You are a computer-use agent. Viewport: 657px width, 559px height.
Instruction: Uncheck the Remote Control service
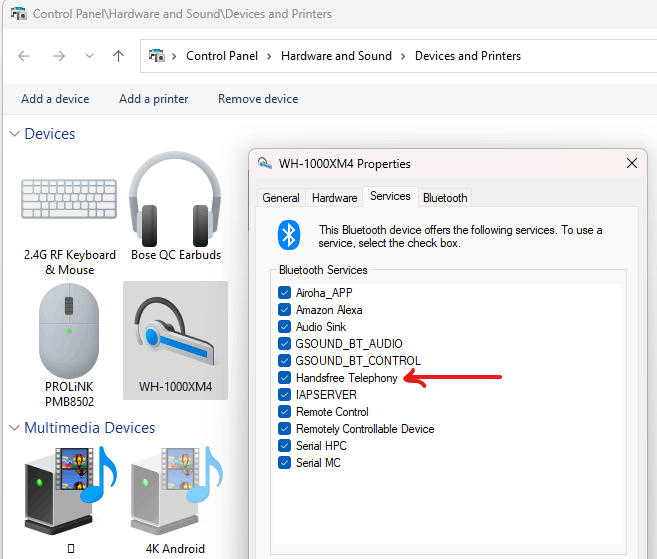[x=284, y=411]
